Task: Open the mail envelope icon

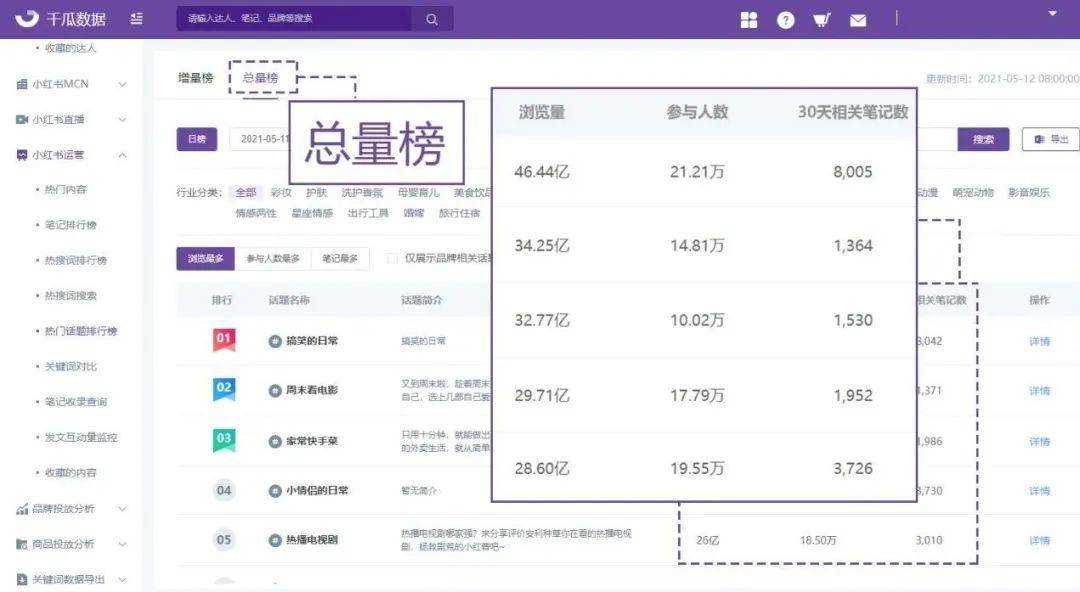Action: click(858, 21)
